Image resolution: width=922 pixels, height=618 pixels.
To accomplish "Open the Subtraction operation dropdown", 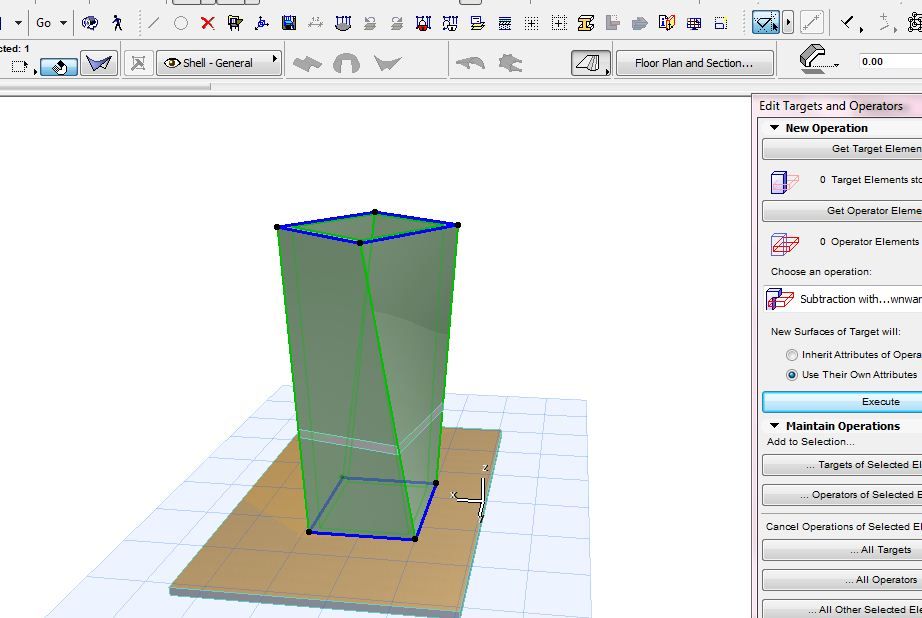I will pyautogui.click(x=843, y=299).
